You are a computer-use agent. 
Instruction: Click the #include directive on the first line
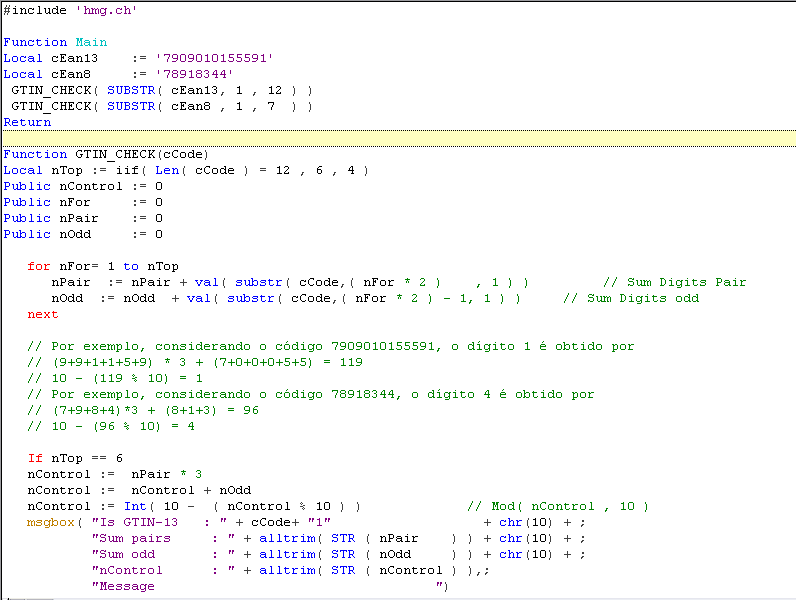pyautogui.click(x=35, y=10)
